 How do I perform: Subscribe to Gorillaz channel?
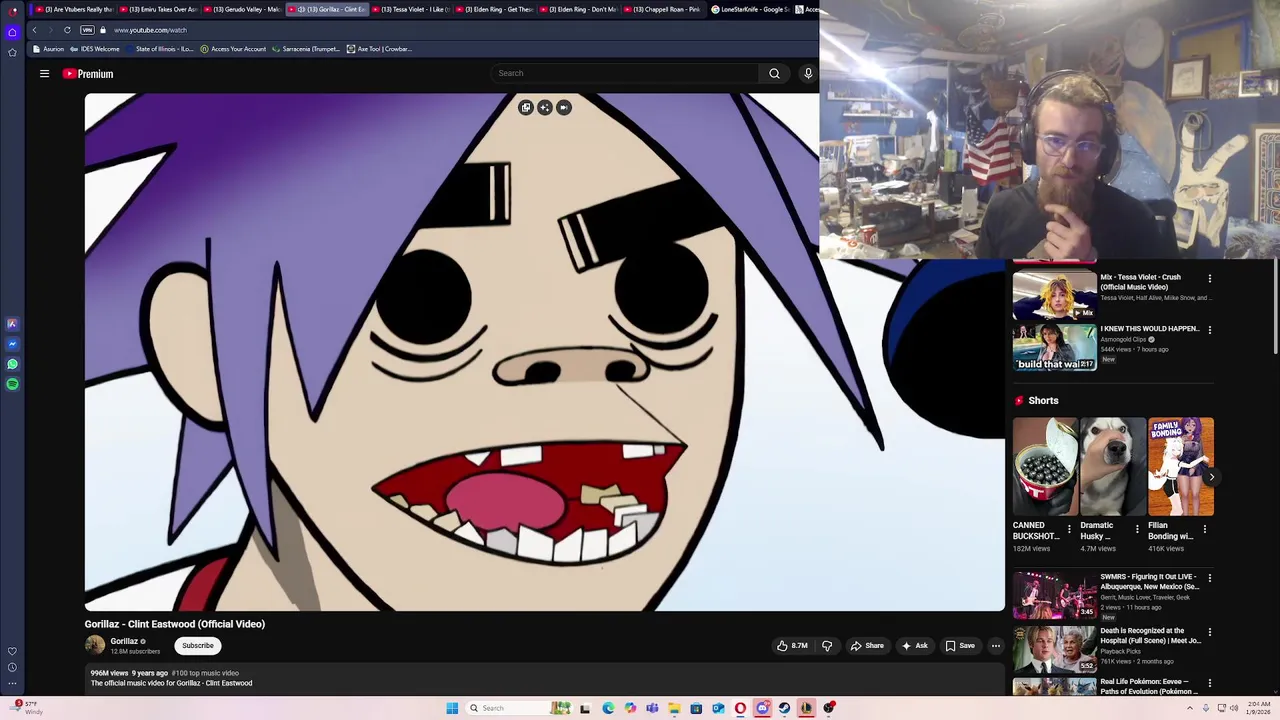(198, 646)
